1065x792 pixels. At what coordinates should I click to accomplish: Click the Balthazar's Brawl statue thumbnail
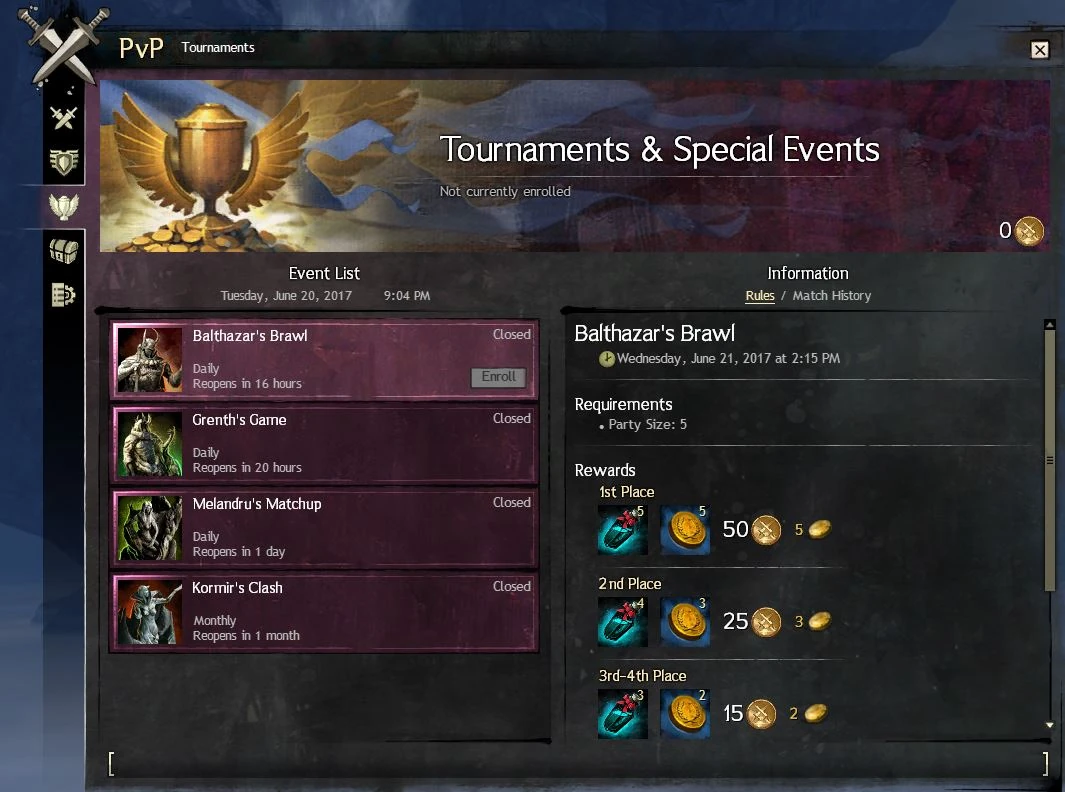pyautogui.click(x=150, y=360)
